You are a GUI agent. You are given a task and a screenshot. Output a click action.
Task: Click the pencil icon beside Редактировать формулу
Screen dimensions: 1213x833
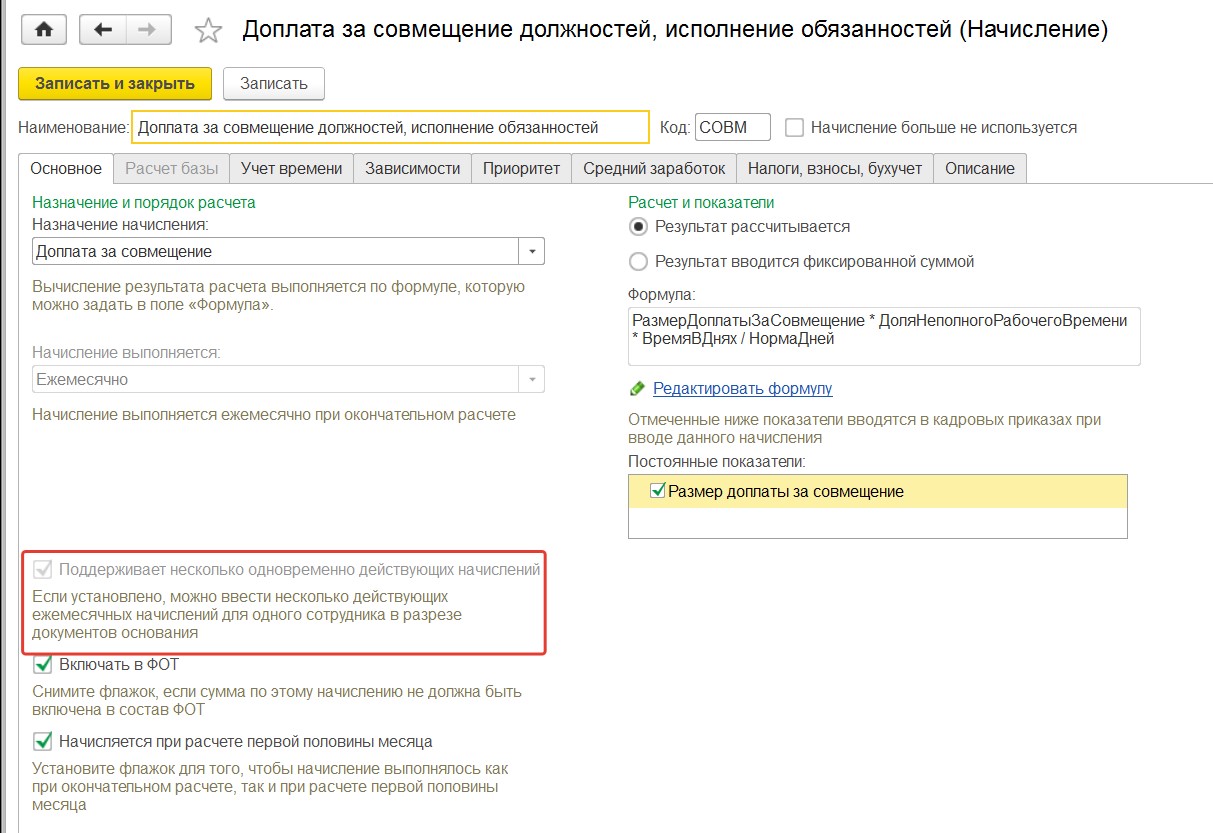(x=637, y=389)
